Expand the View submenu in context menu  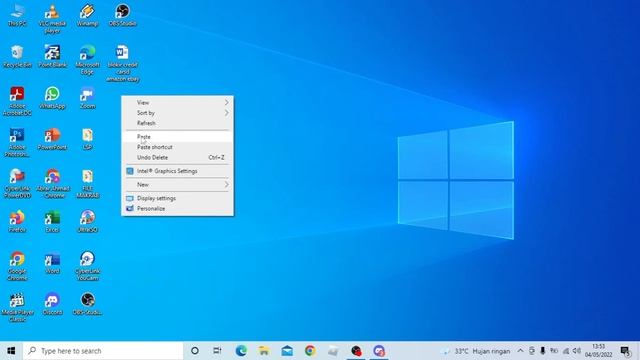[178, 102]
